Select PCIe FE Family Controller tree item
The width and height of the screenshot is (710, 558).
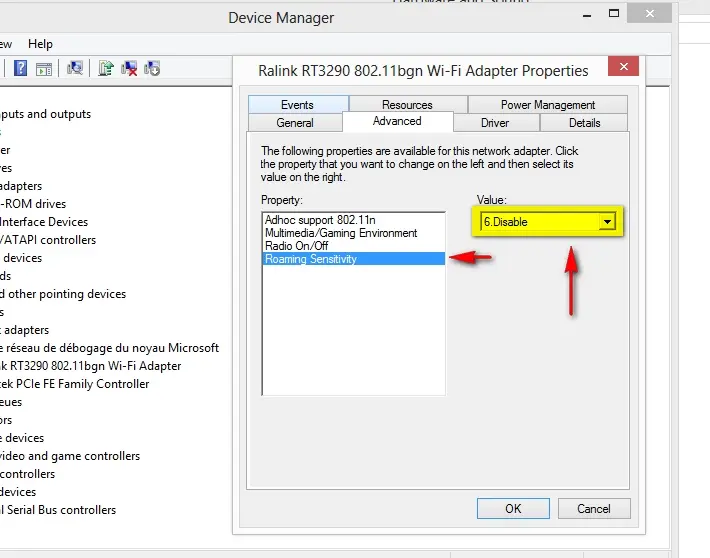click(x=75, y=384)
